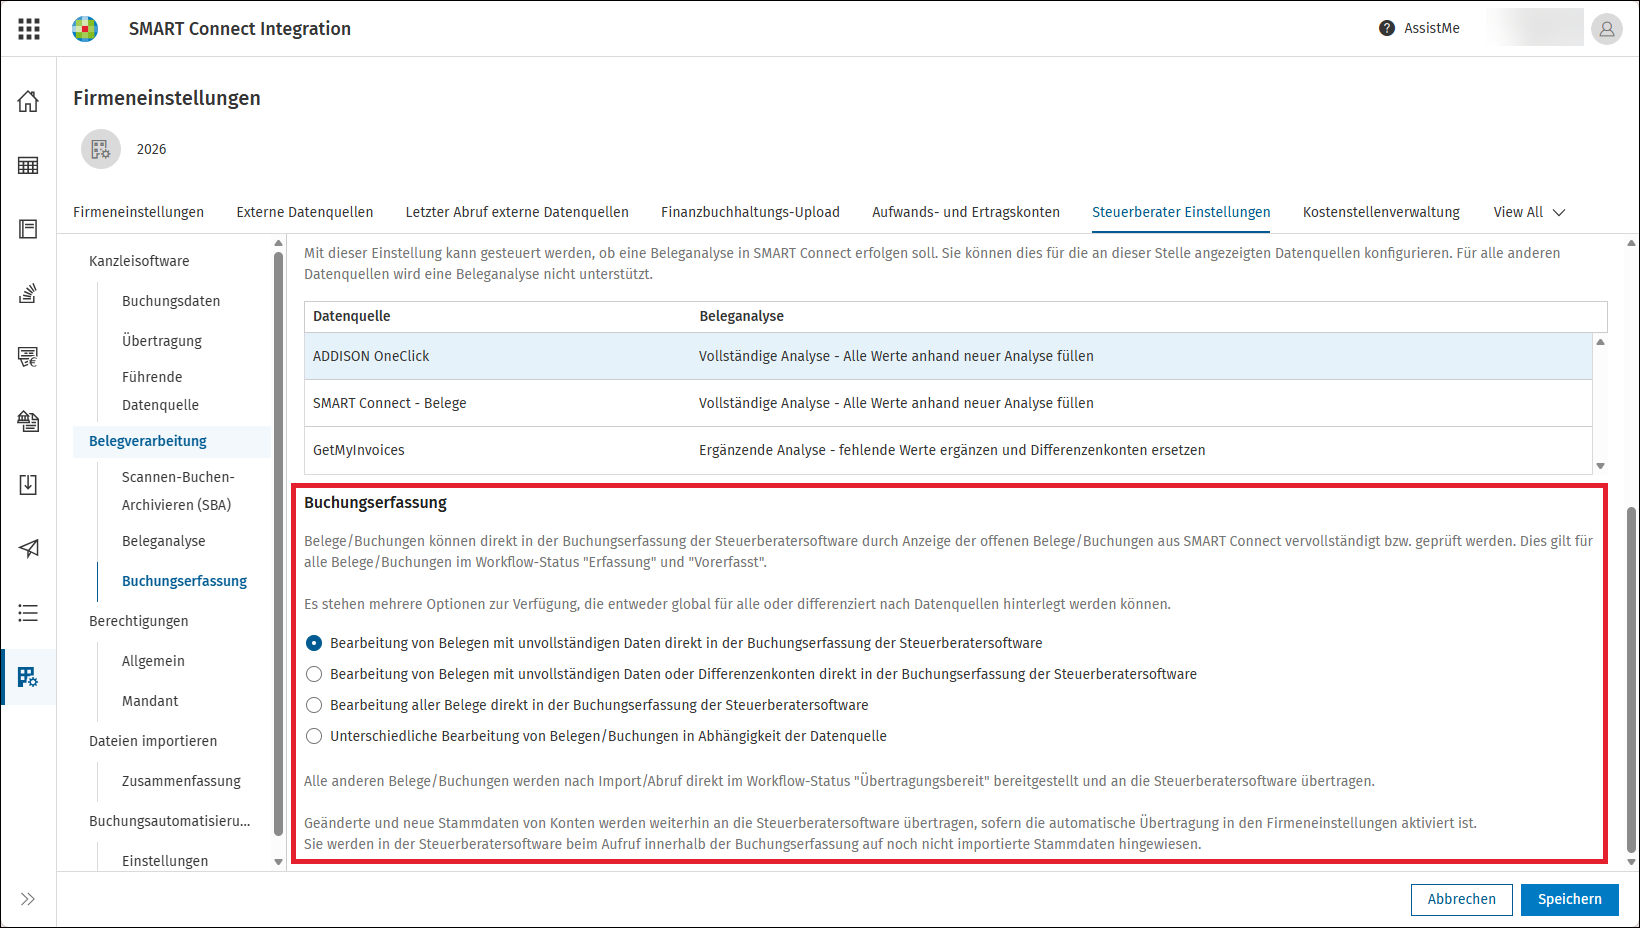Click the document page icon in sidebar
This screenshot has height=928, width=1640.
(x=28, y=229)
